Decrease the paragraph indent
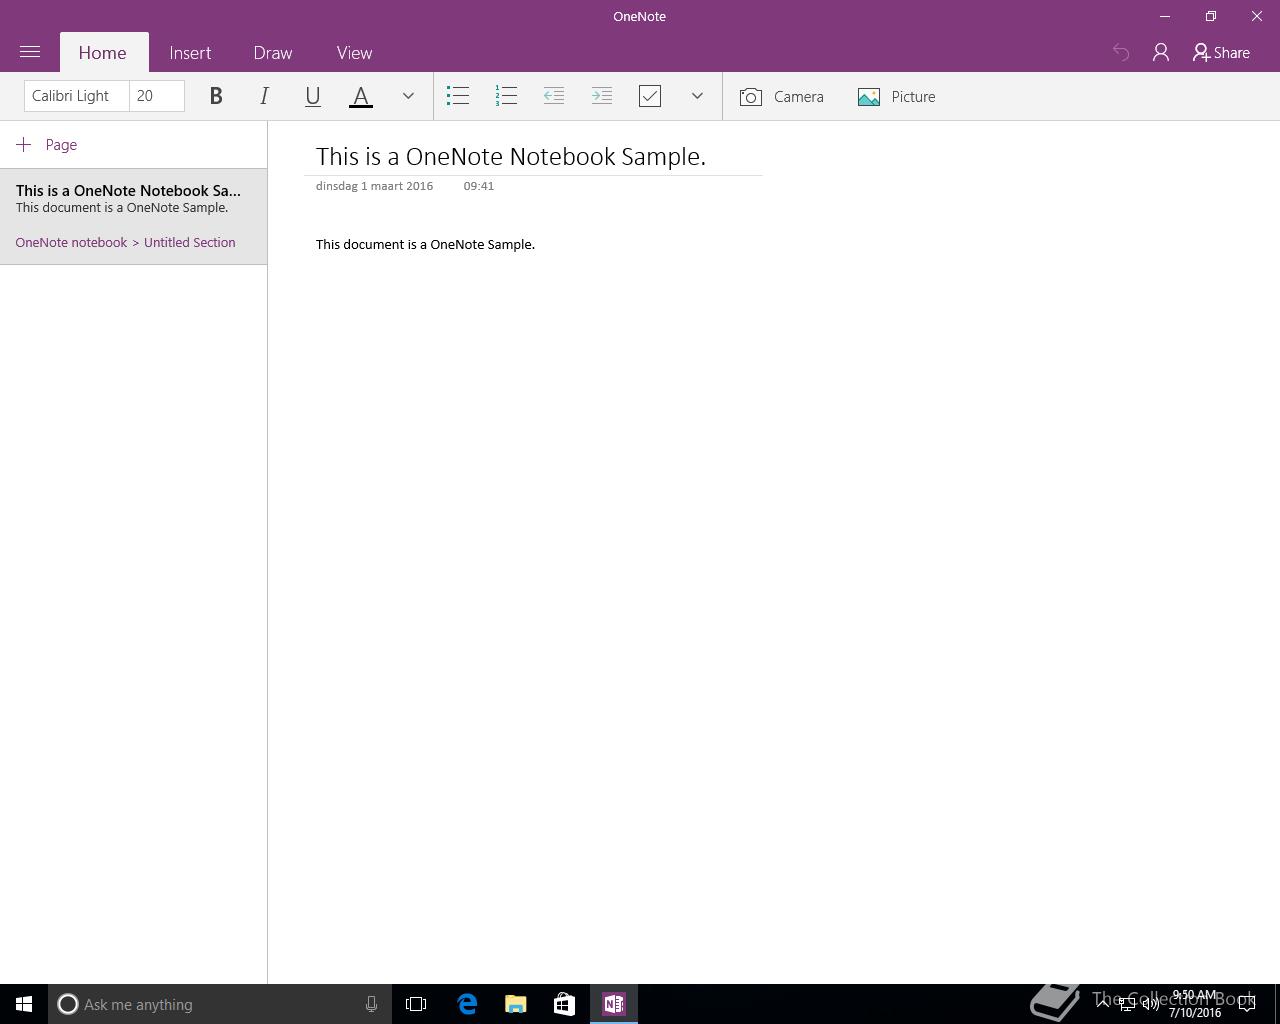The height and width of the screenshot is (1024, 1280). 554,96
